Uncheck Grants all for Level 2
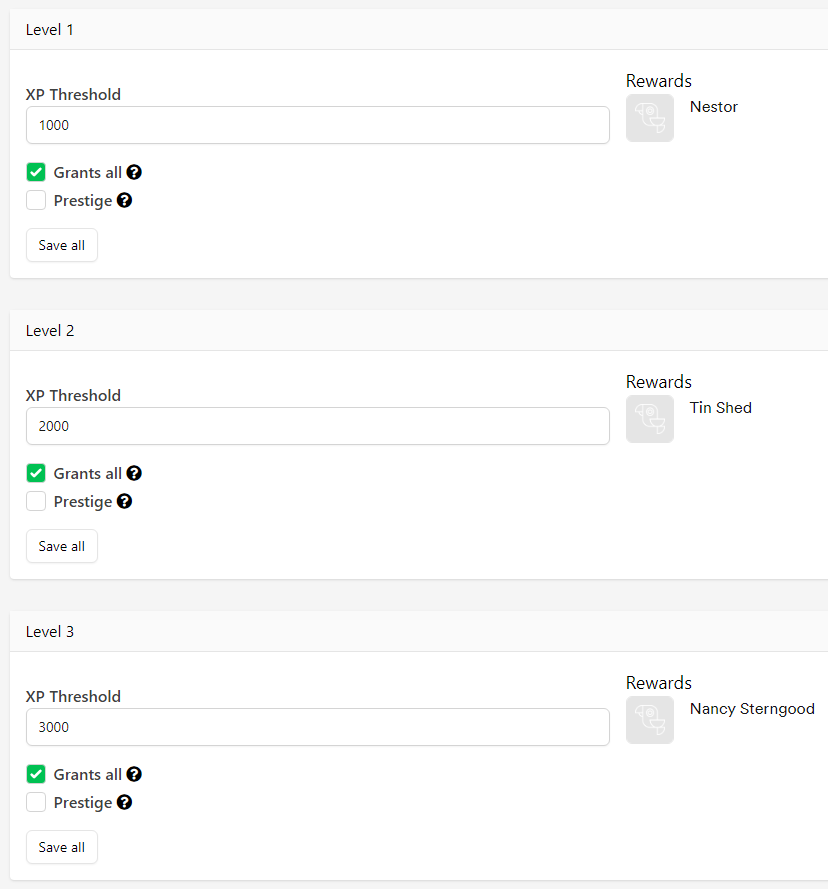 point(36,473)
